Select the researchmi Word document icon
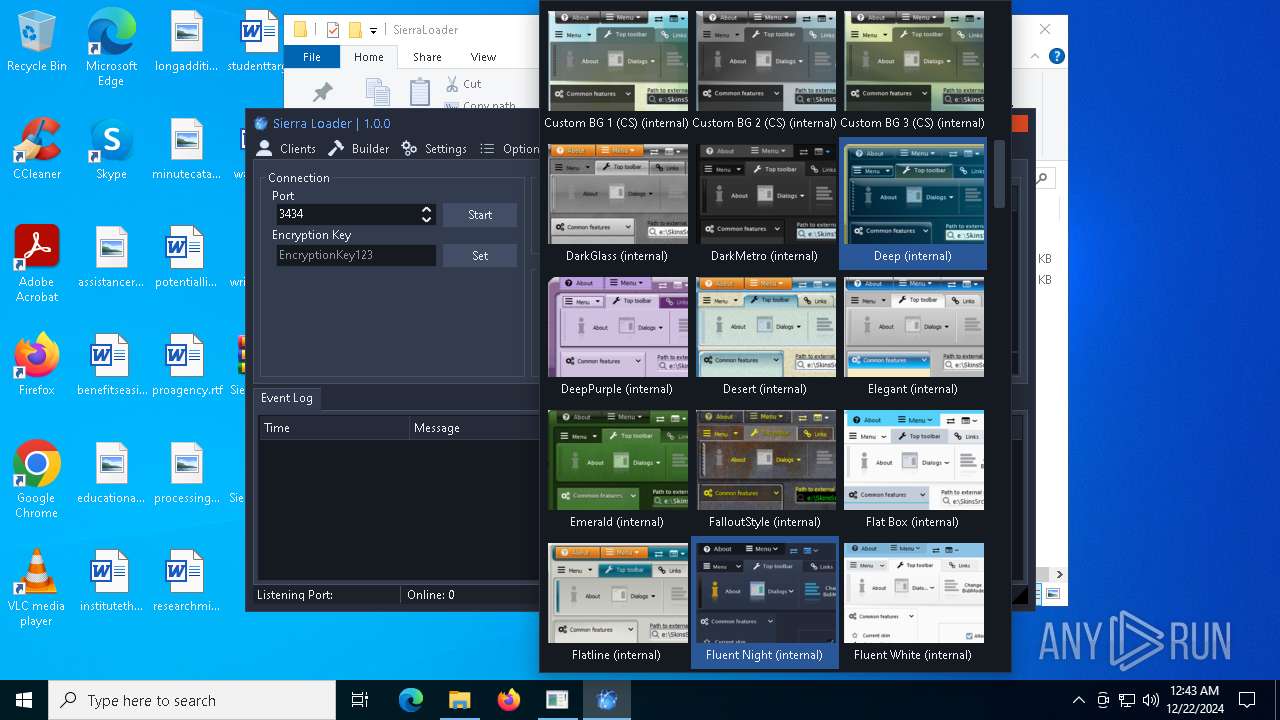This screenshot has height=720, width=1280. point(187,581)
